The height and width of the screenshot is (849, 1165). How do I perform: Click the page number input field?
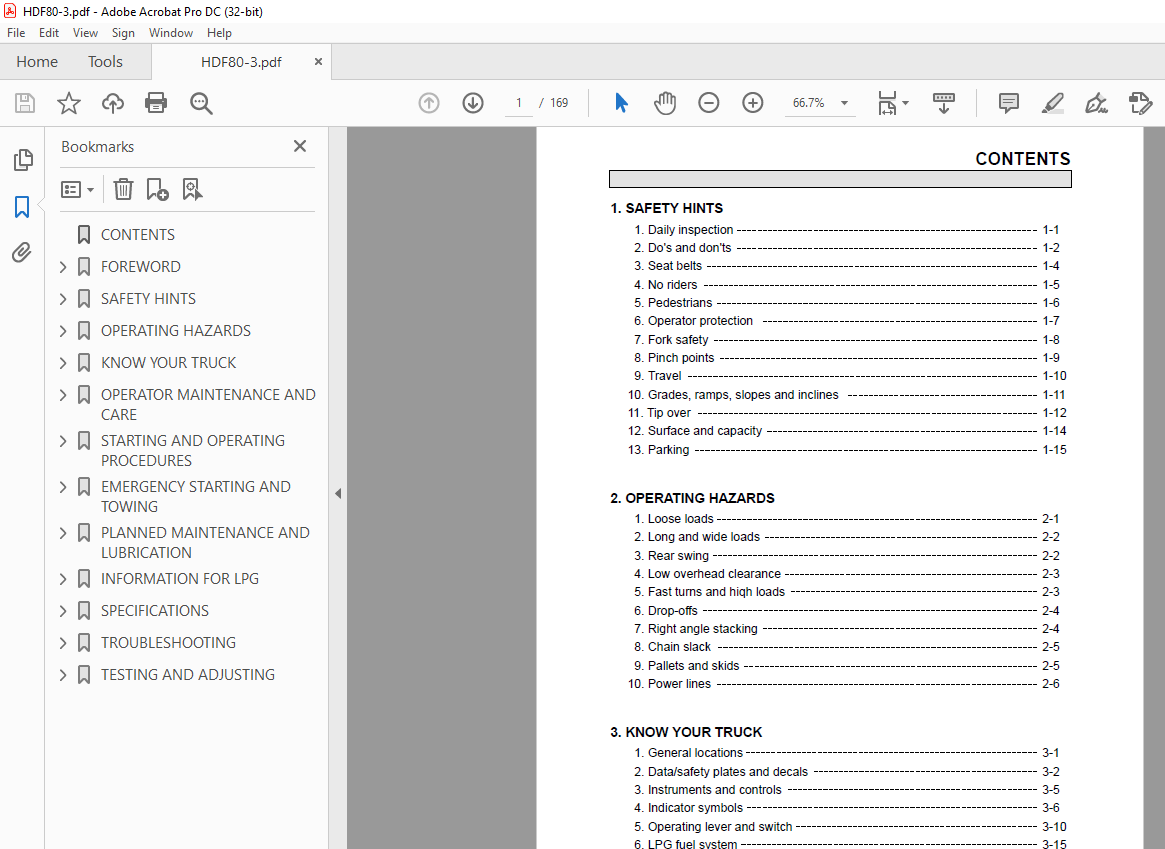tap(519, 103)
